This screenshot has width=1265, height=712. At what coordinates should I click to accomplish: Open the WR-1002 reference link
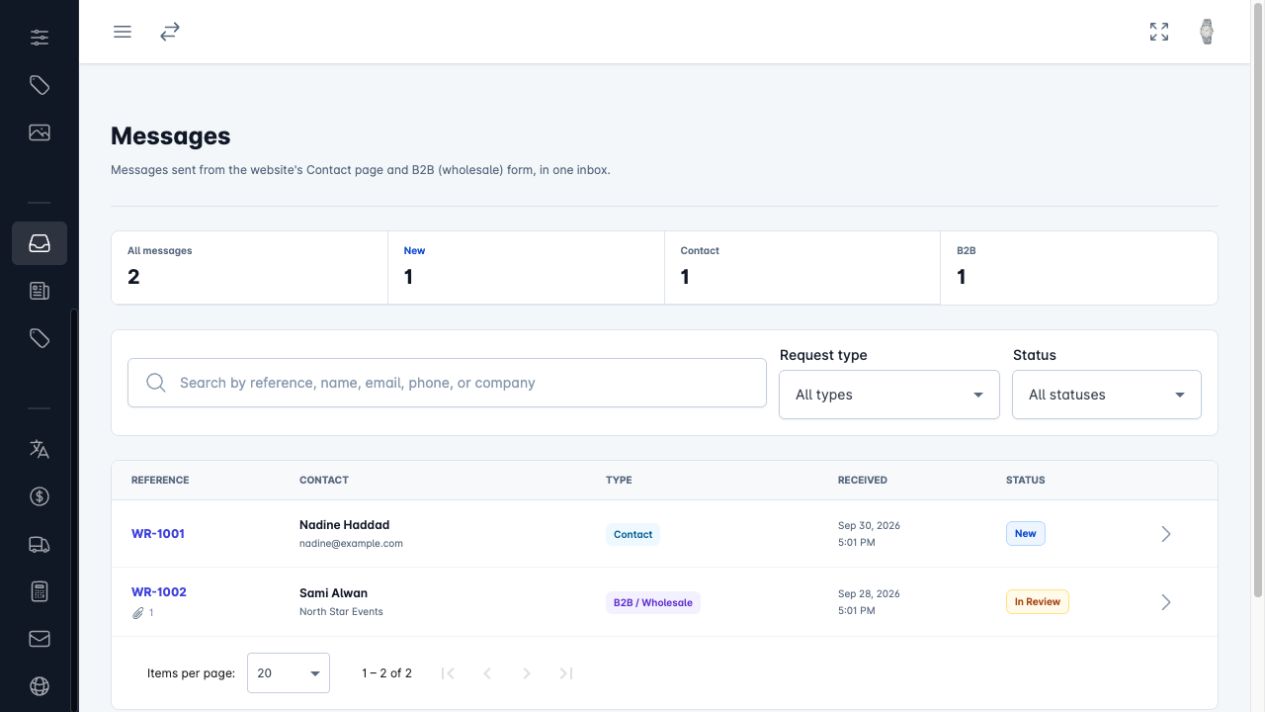[159, 592]
